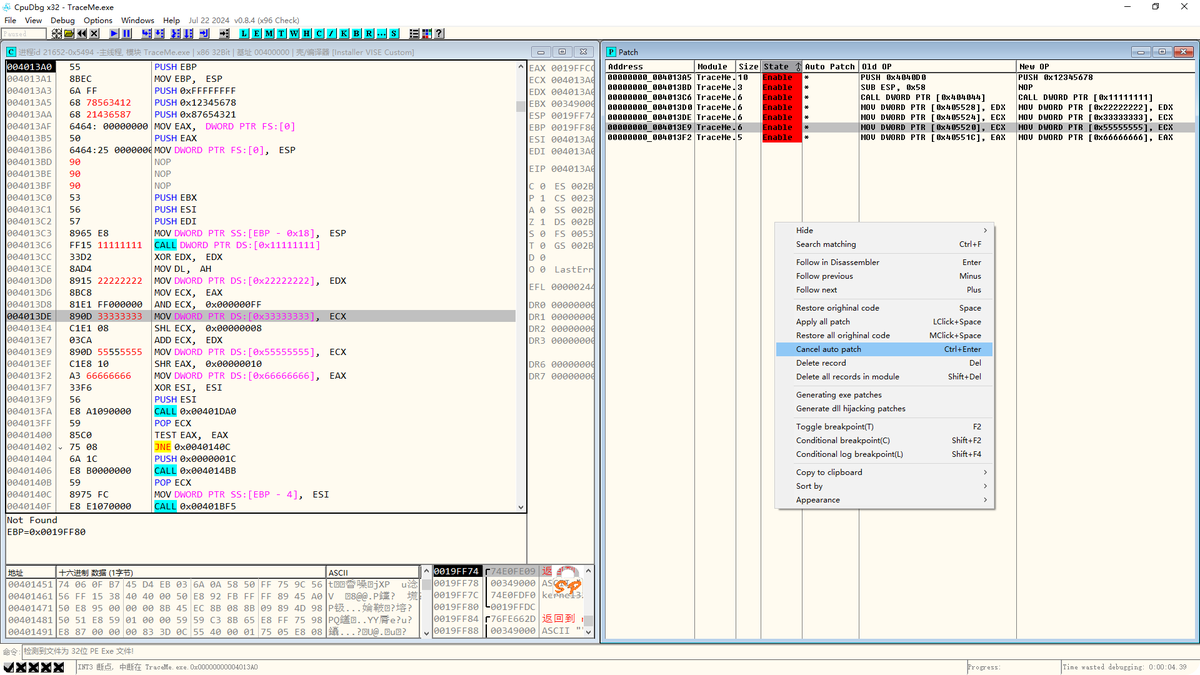Open Windows list with W icon
This screenshot has height=675, width=1200.
(x=294, y=33)
